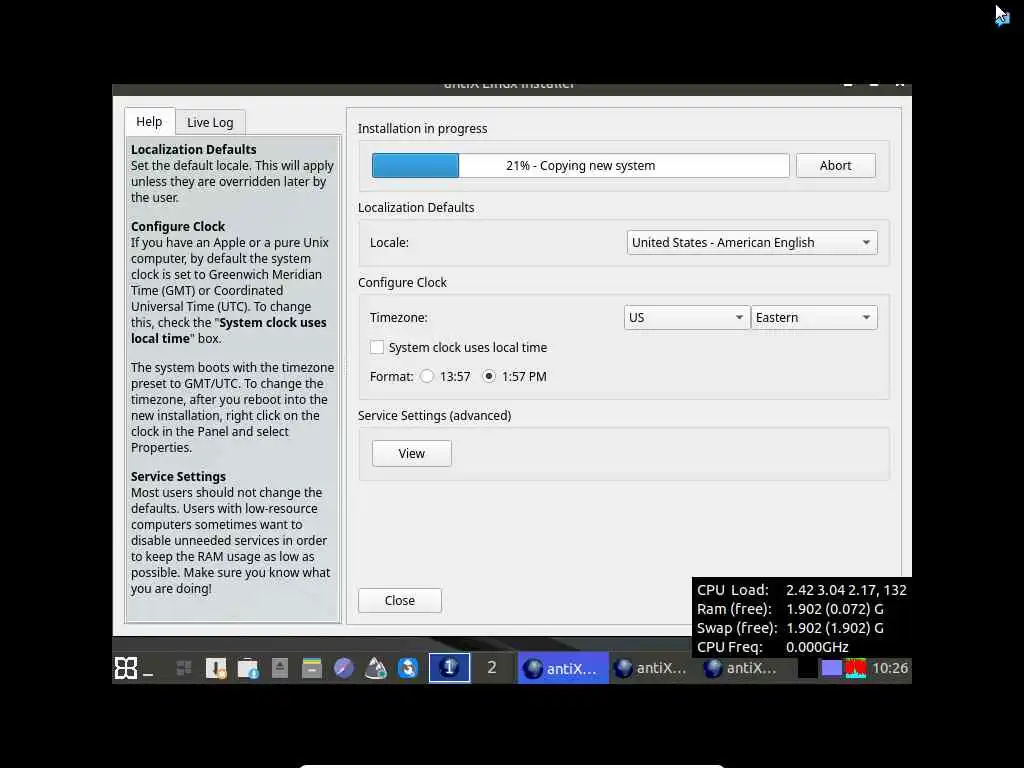Open the blue circular icon in the taskbar
Screen dimensions: 1024x768
coord(408,667)
